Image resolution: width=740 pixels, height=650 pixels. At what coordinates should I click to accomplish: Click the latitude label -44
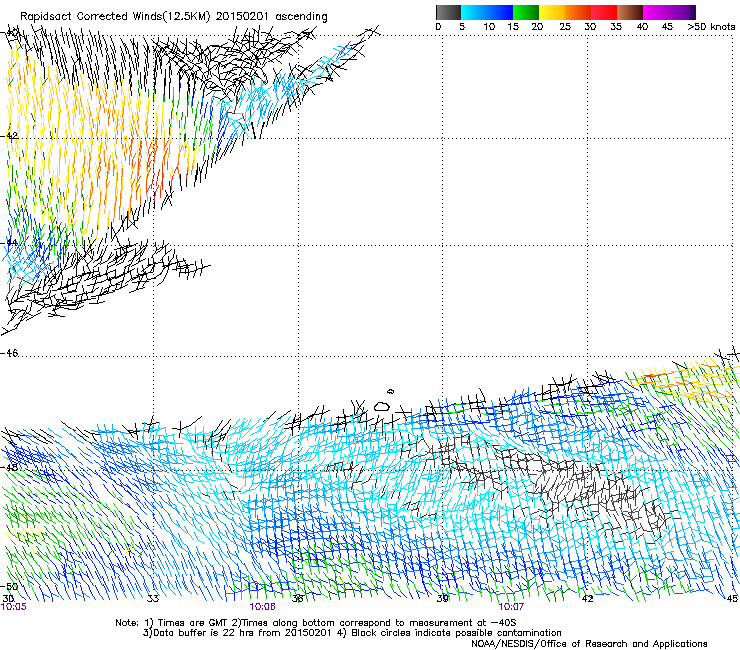9,243
